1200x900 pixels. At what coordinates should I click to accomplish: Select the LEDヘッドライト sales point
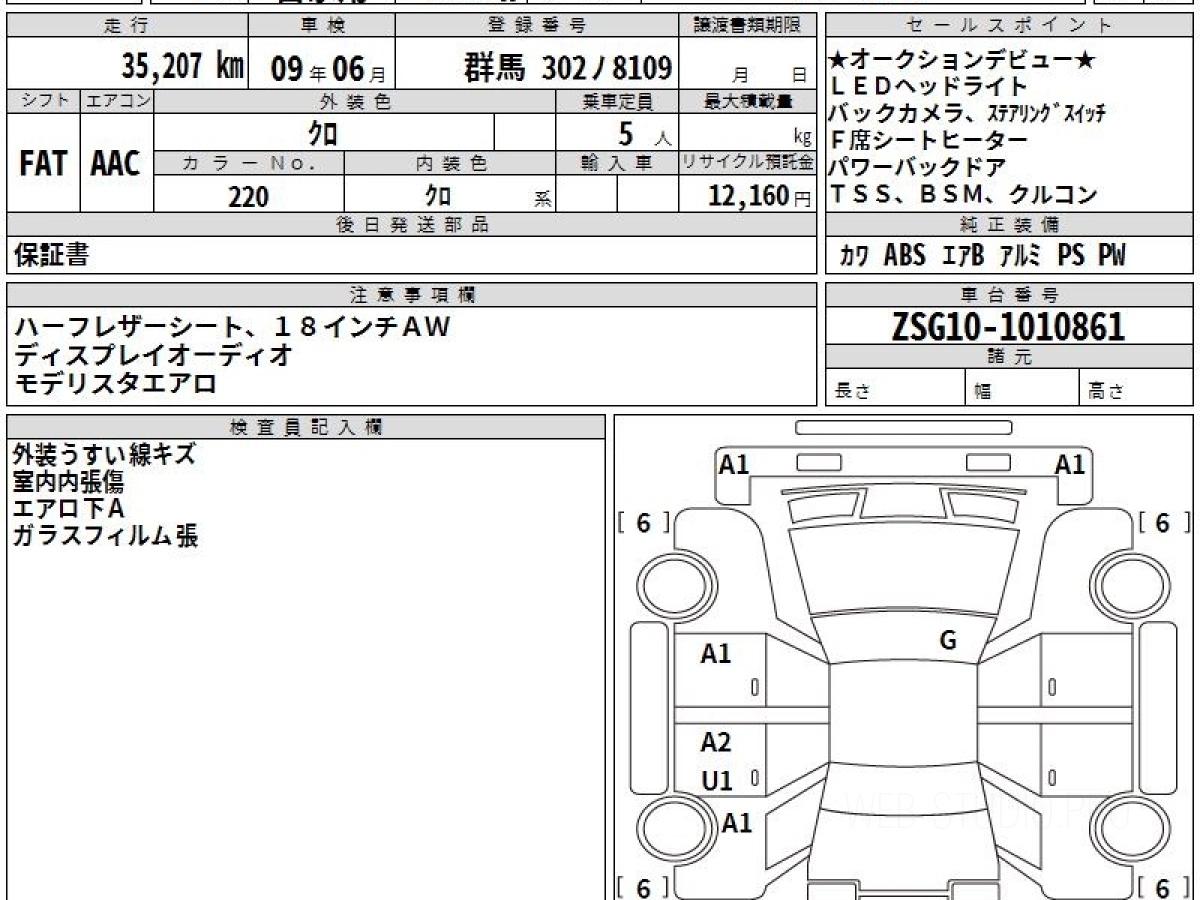(x=929, y=88)
